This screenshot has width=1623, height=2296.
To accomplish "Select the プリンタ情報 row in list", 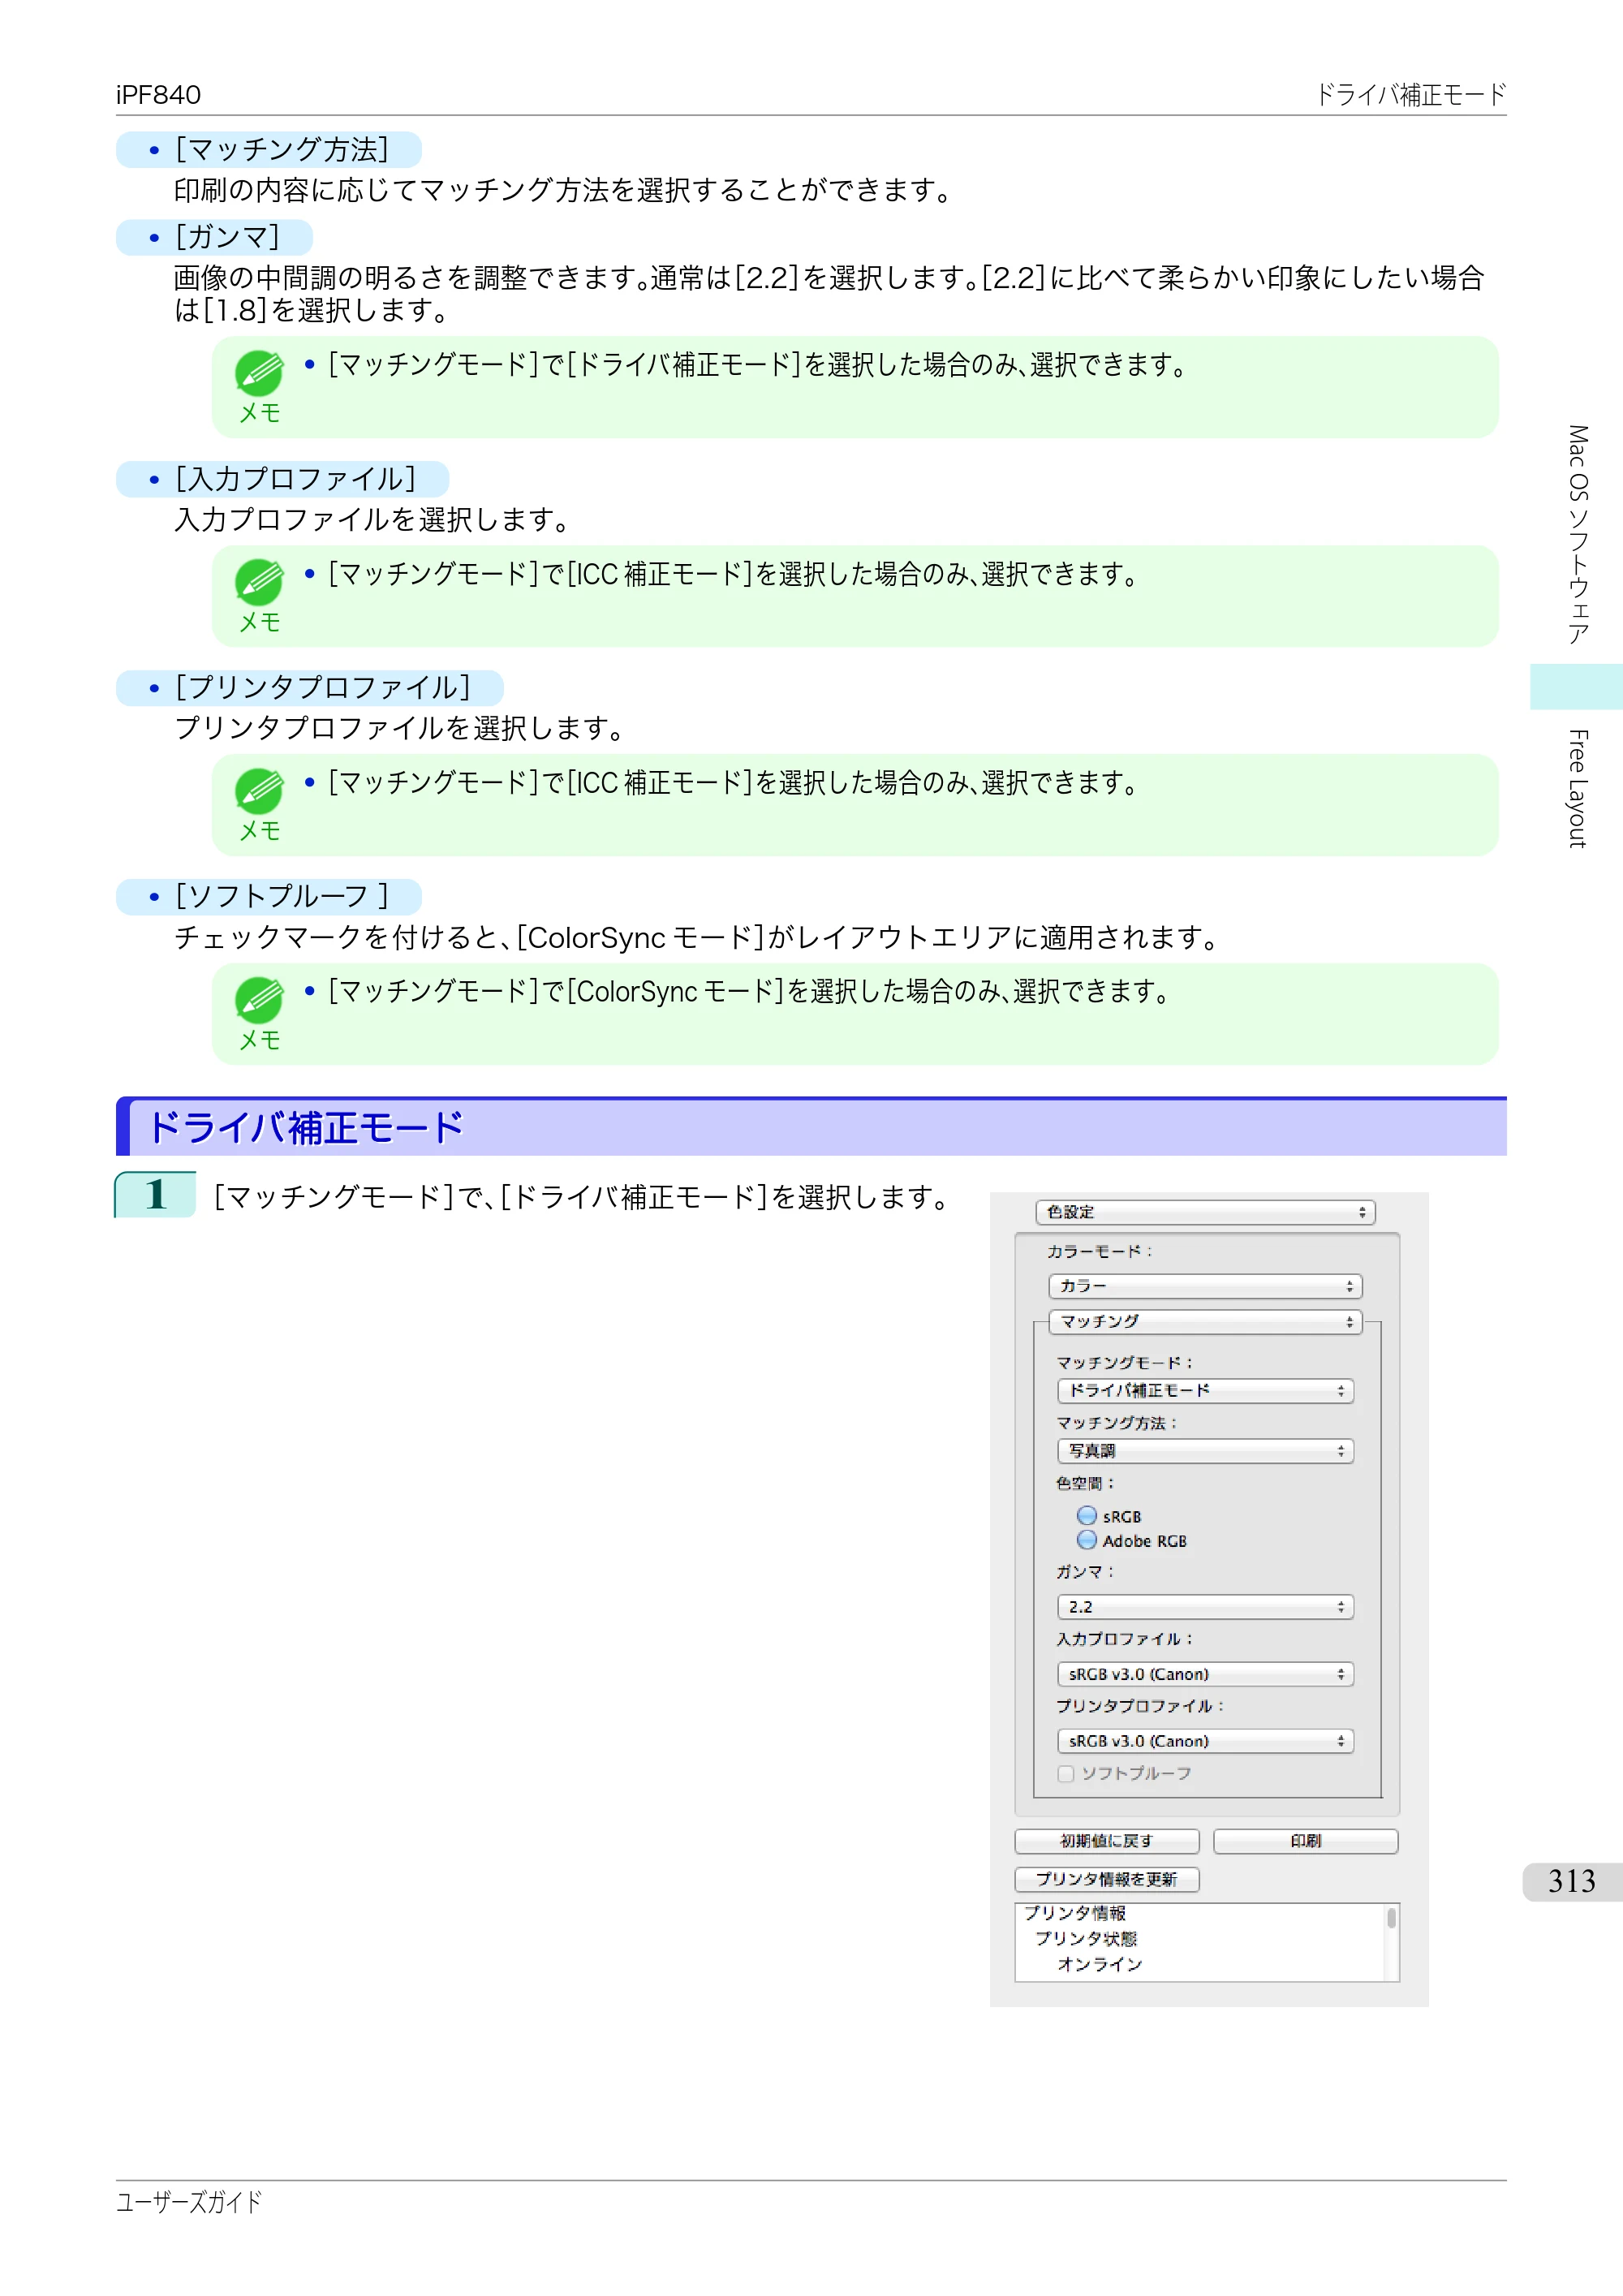I will point(1075,1913).
